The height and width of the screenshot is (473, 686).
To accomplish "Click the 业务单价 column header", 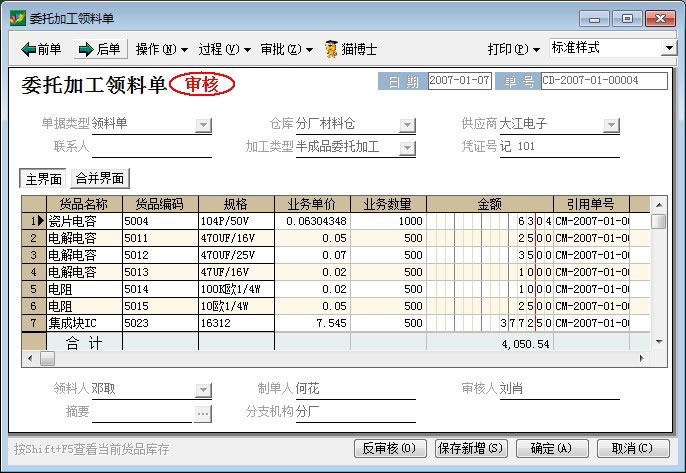I will pyautogui.click(x=312, y=204).
